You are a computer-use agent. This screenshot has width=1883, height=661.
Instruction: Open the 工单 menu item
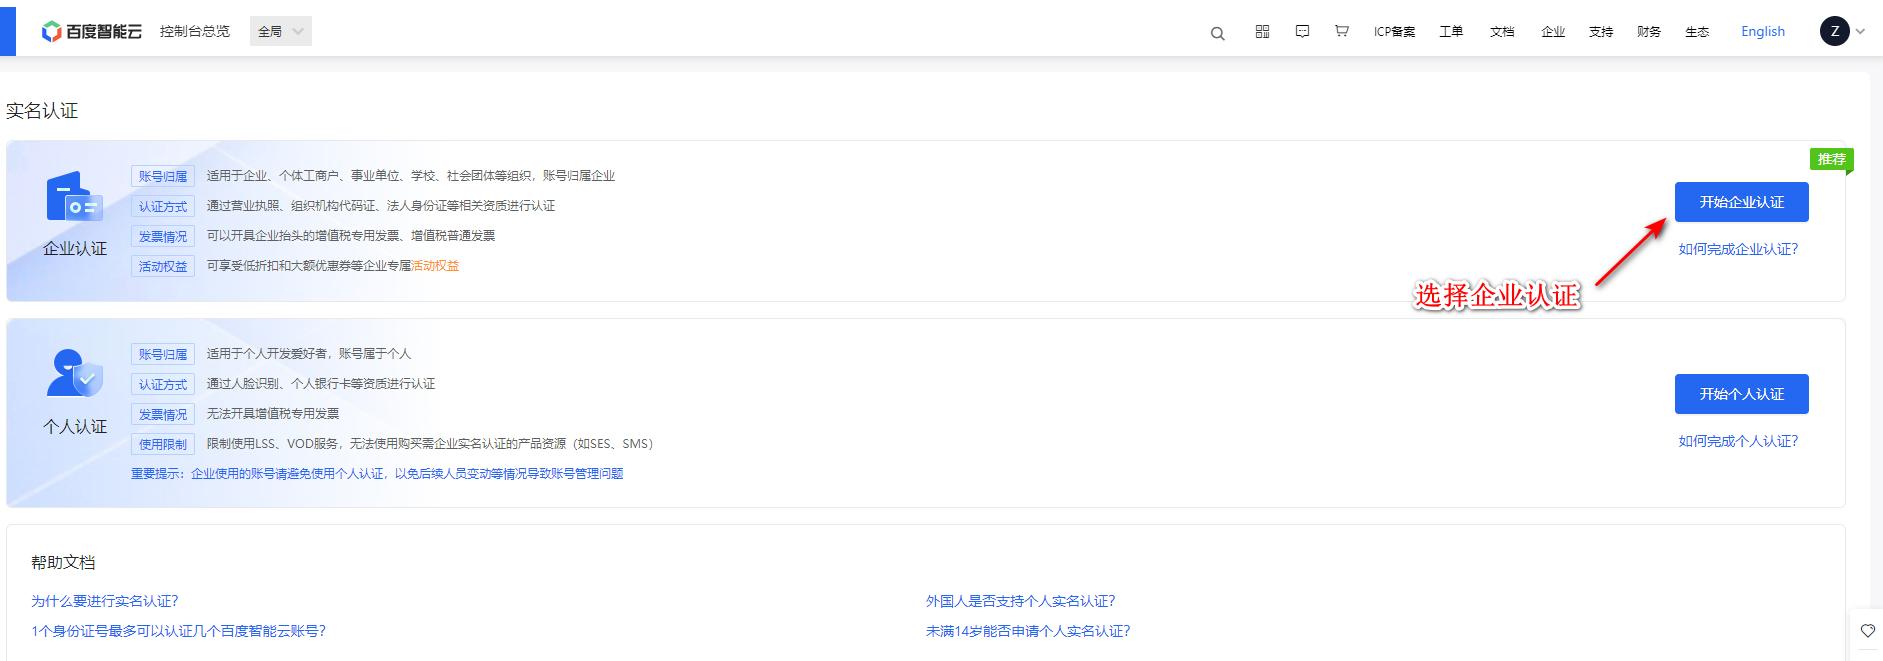click(1451, 32)
